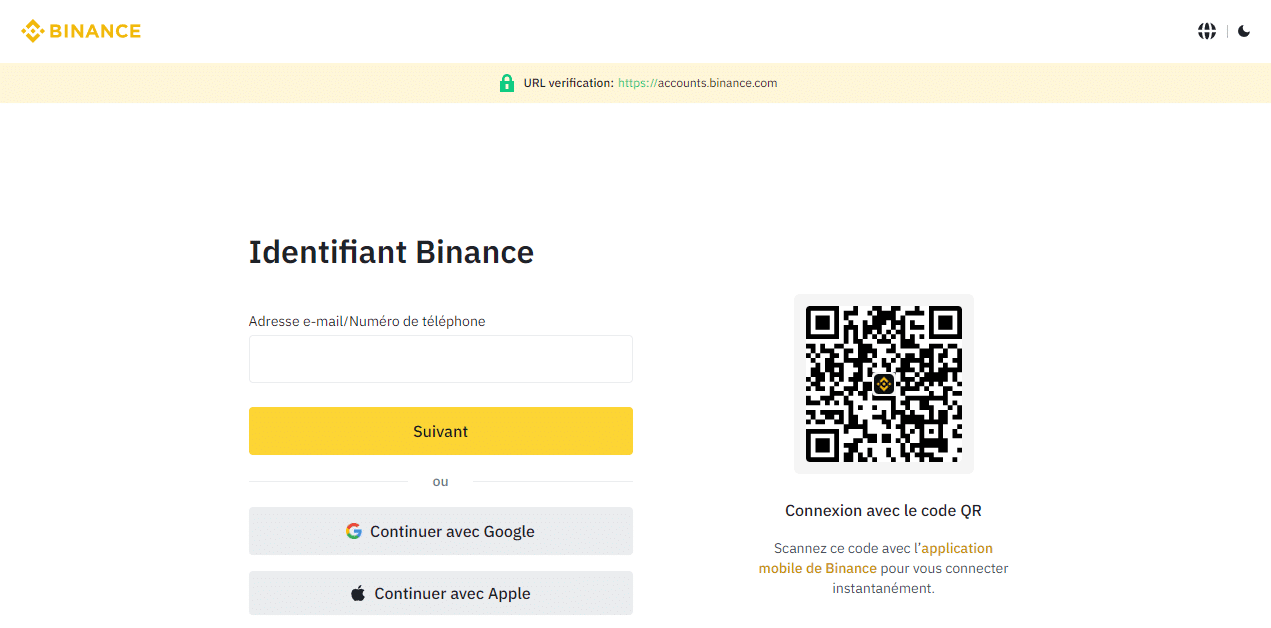This screenshot has height=628, width=1271.
Task: Click the email or phone input field
Action: (440, 358)
